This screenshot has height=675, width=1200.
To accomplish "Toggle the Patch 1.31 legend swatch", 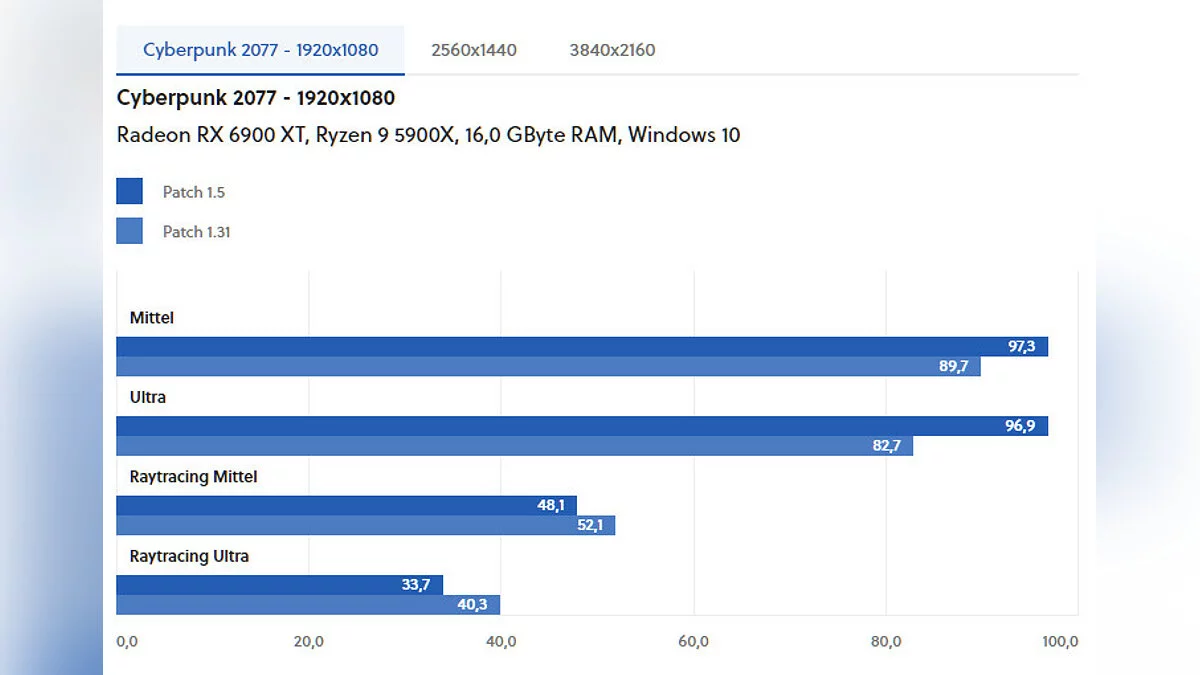I will [130, 231].
